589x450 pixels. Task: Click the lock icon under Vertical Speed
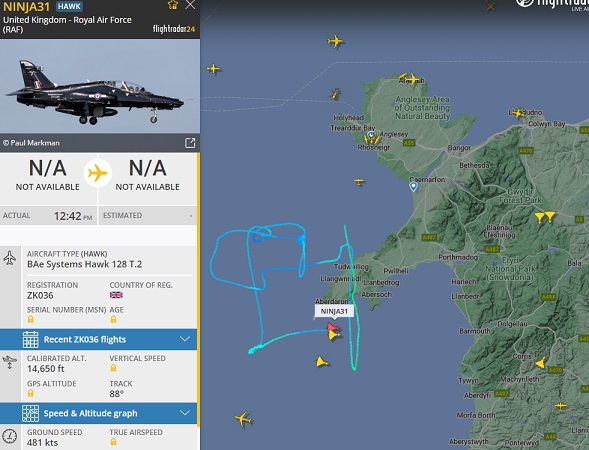(x=113, y=368)
